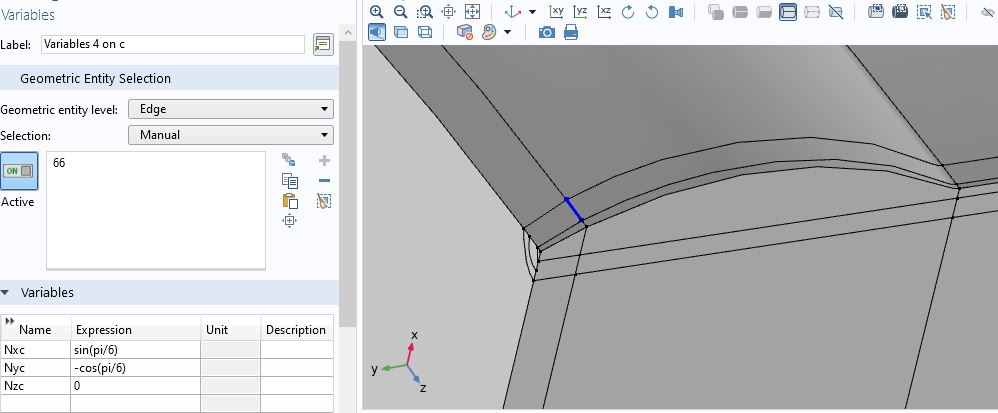Switch to the XY plane view
The height and width of the screenshot is (413, 998).
point(557,12)
